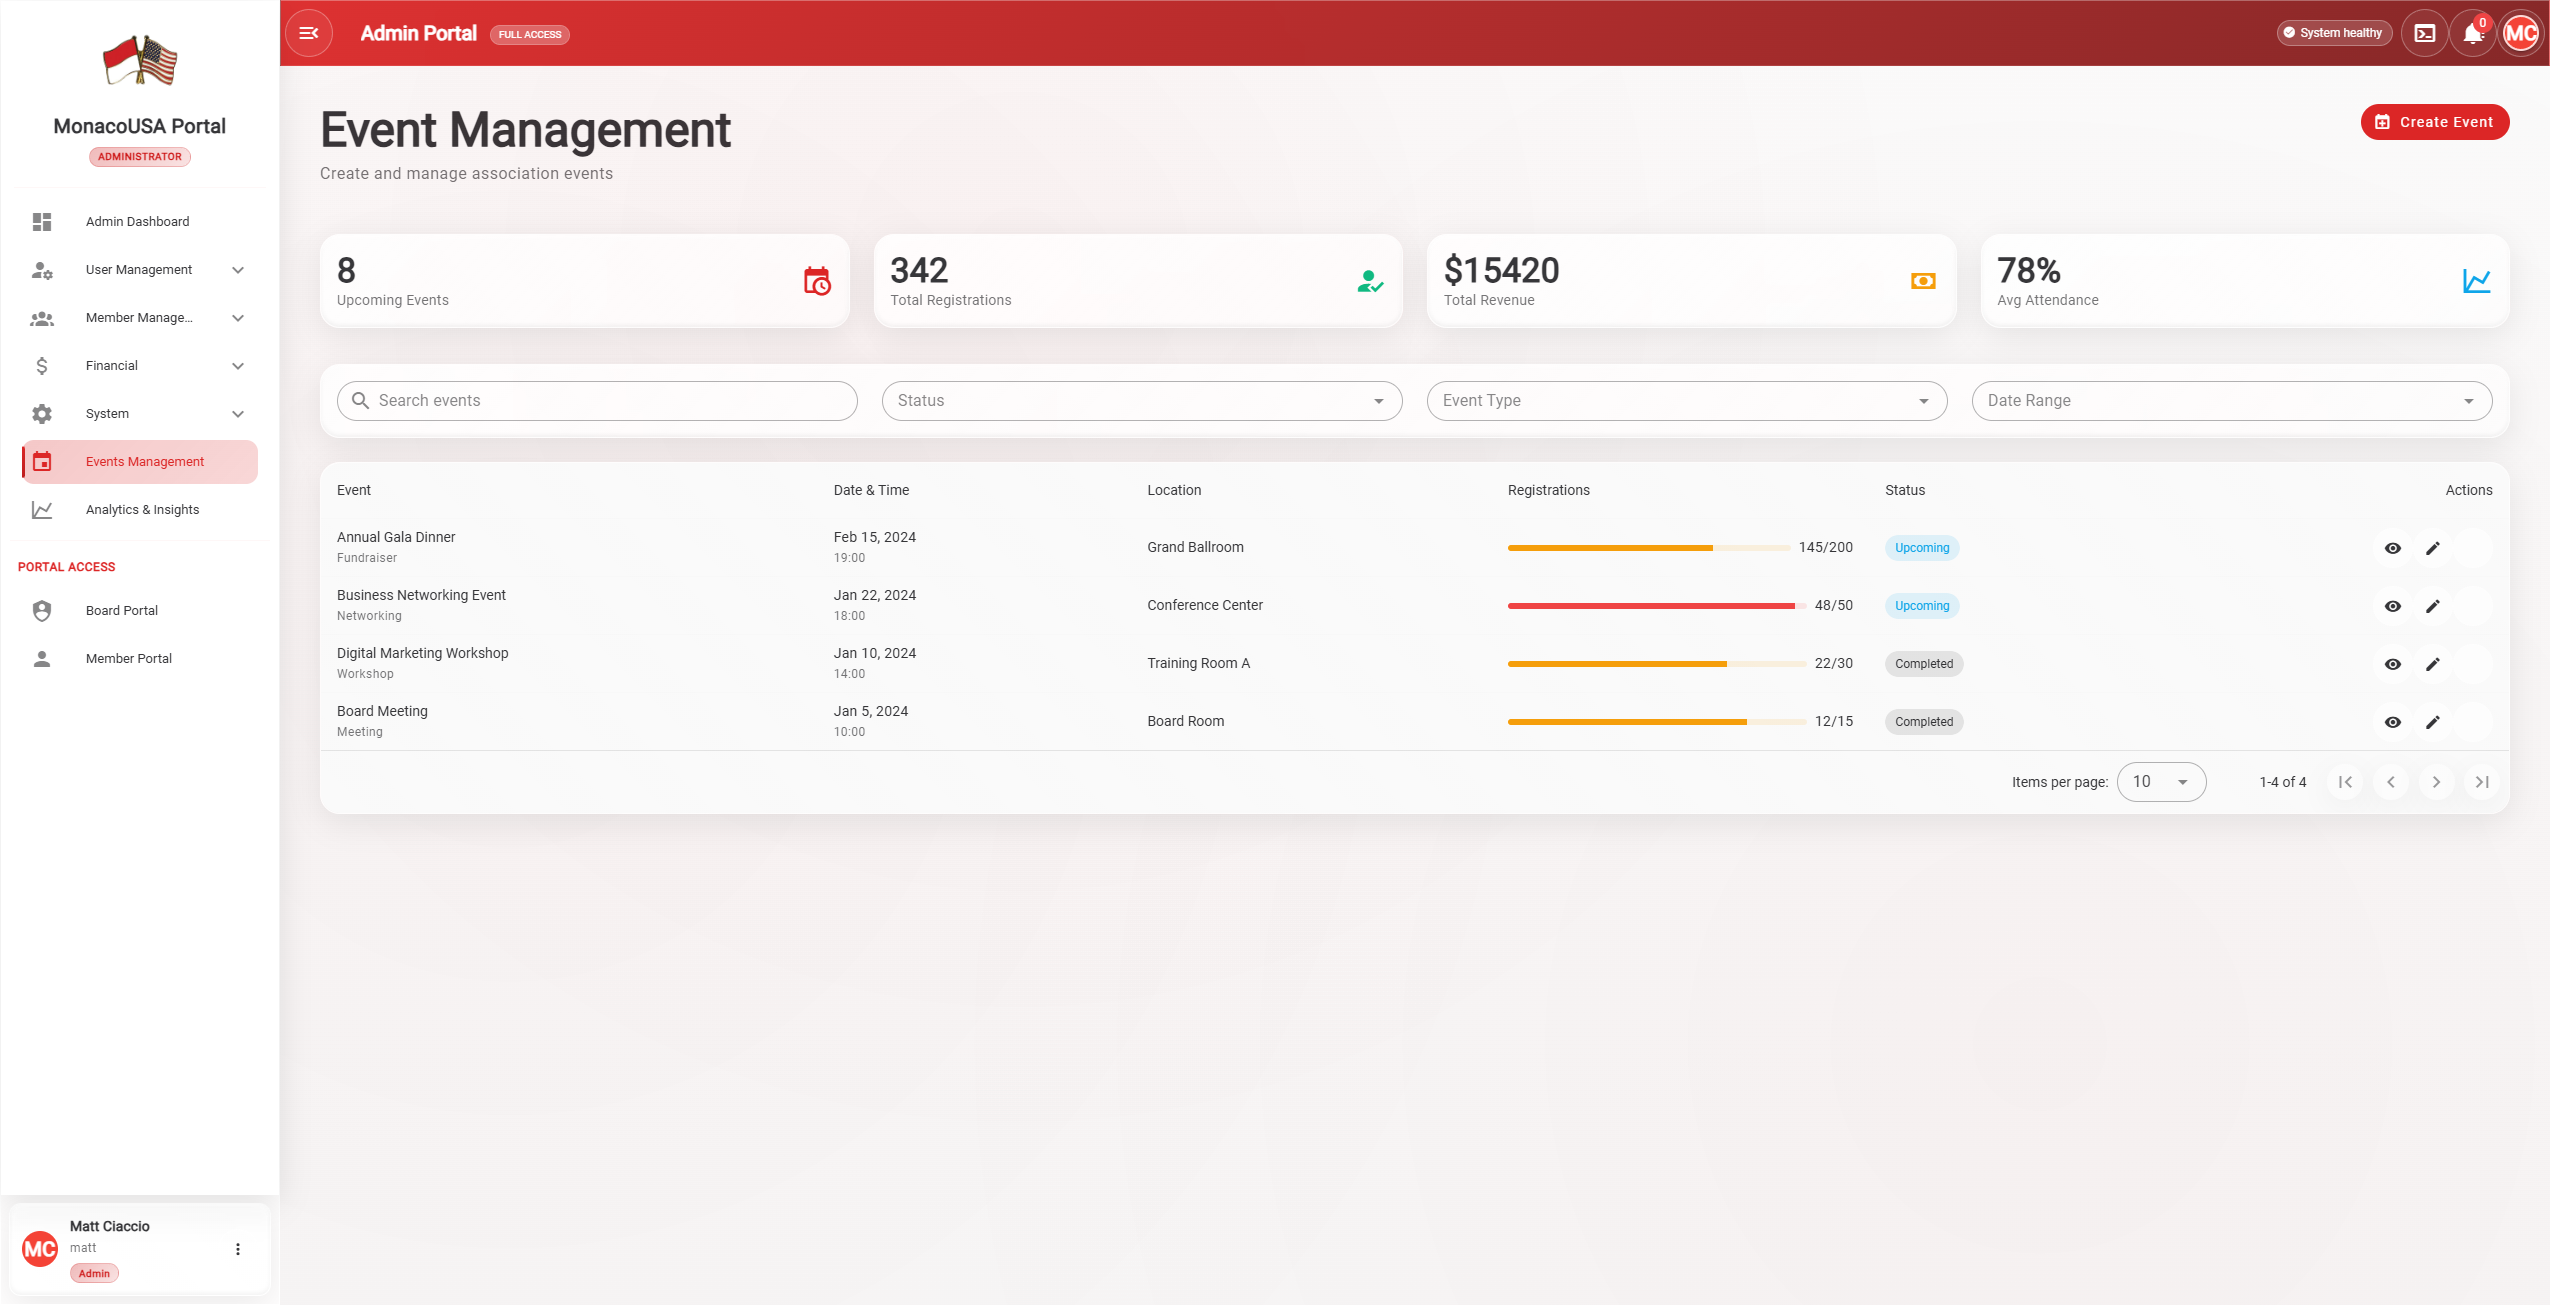Click the Create Event button
Screen dimensions: 2550x1305
click(2434, 122)
